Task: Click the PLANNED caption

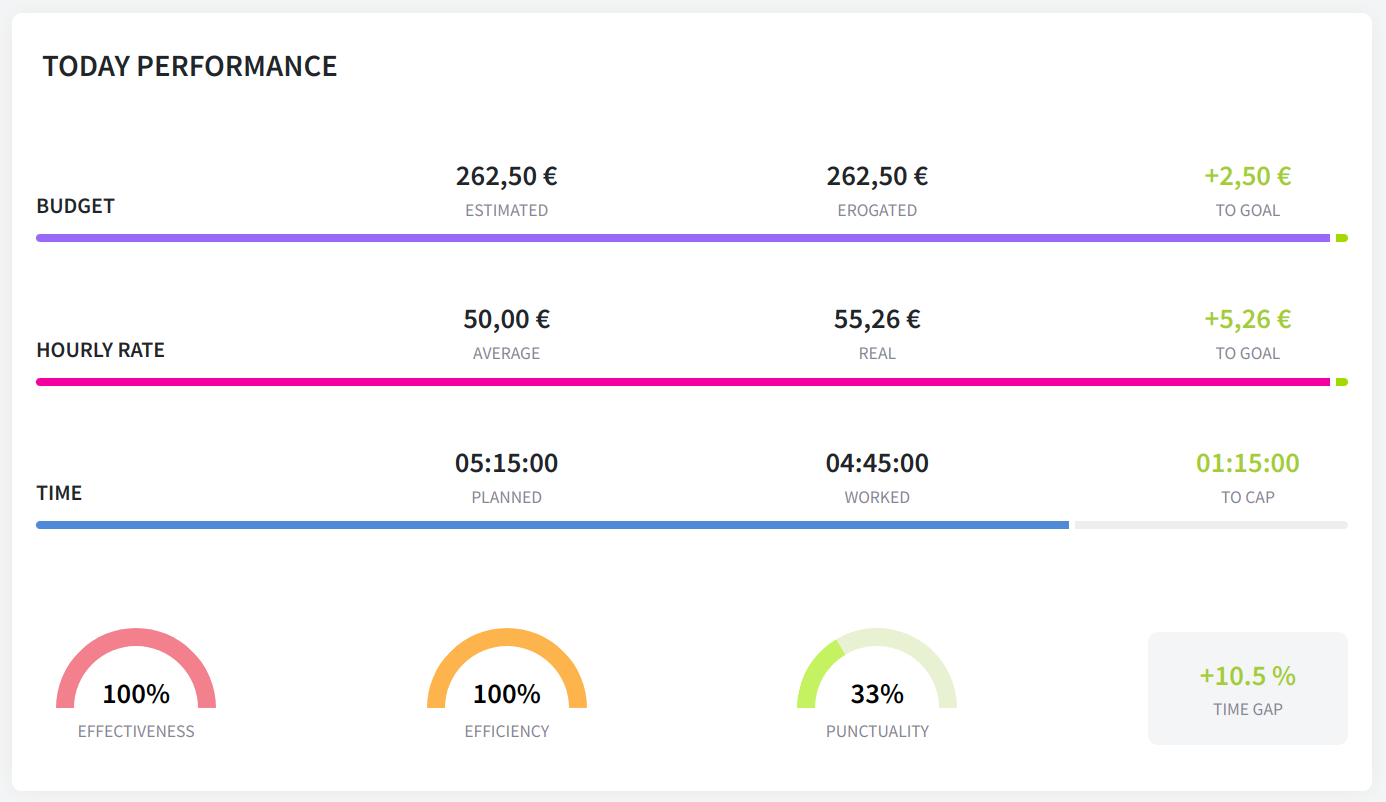Action: [x=507, y=497]
